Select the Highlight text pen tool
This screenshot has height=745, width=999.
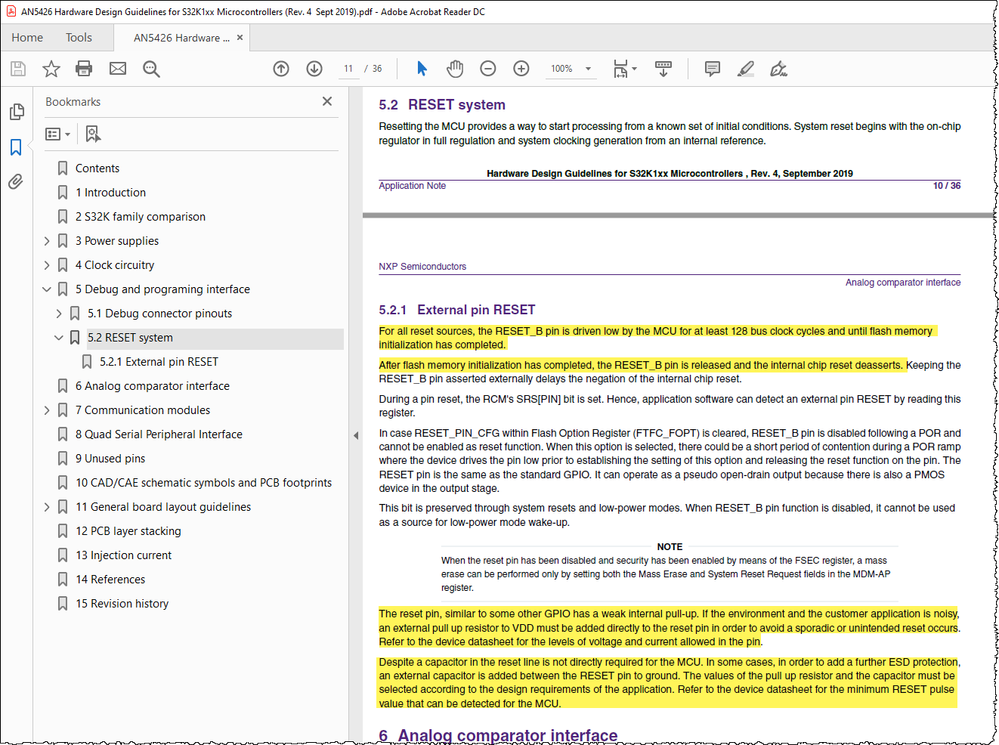[745, 69]
